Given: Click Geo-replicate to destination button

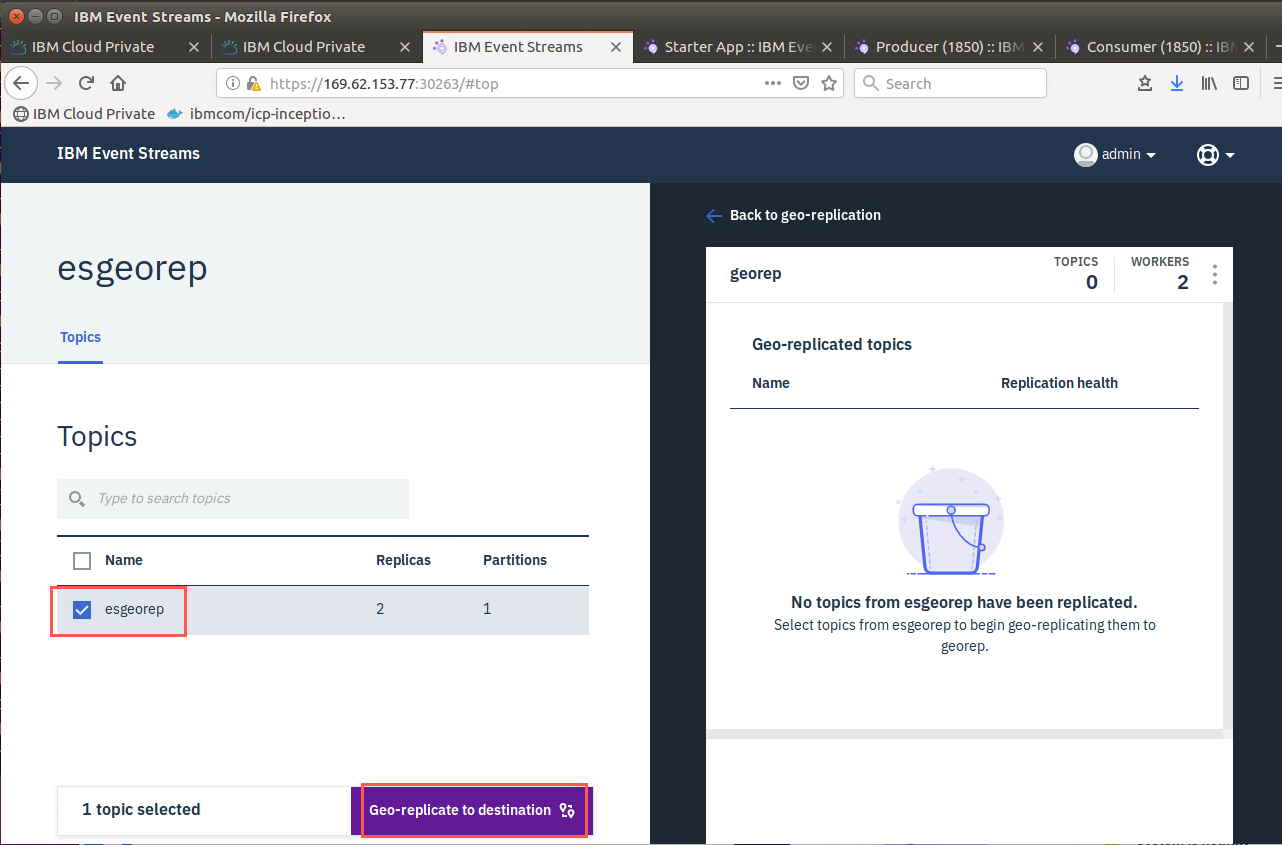Looking at the screenshot, I should coord(472,810).
